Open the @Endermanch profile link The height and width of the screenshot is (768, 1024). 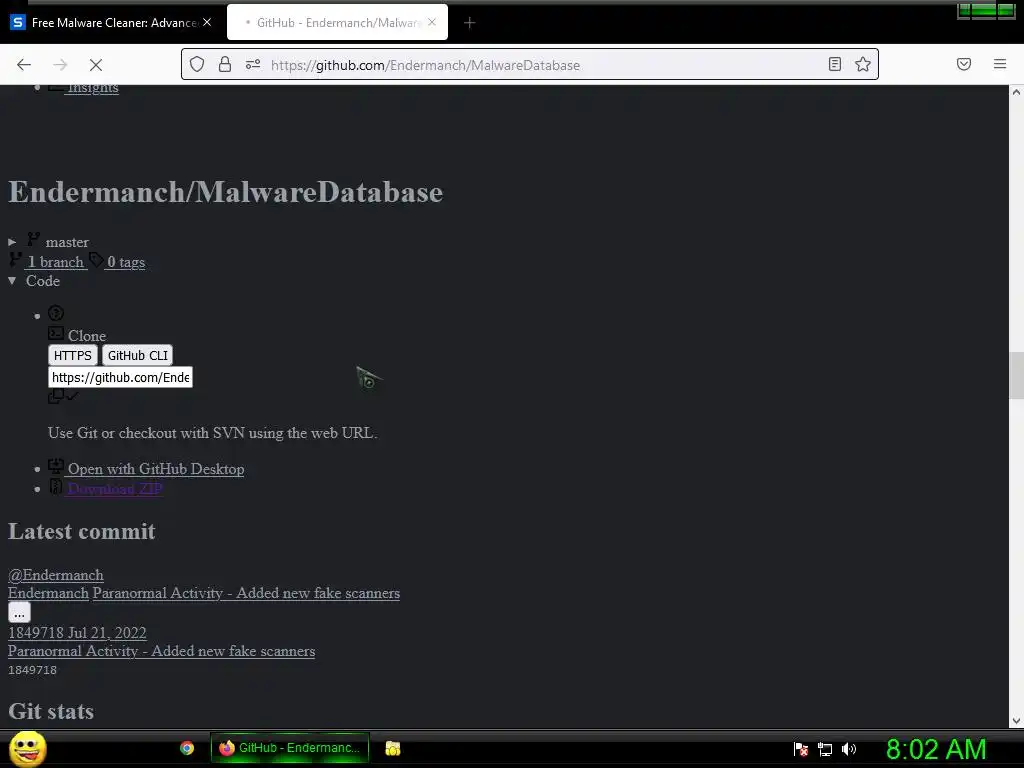pos(56,575)
